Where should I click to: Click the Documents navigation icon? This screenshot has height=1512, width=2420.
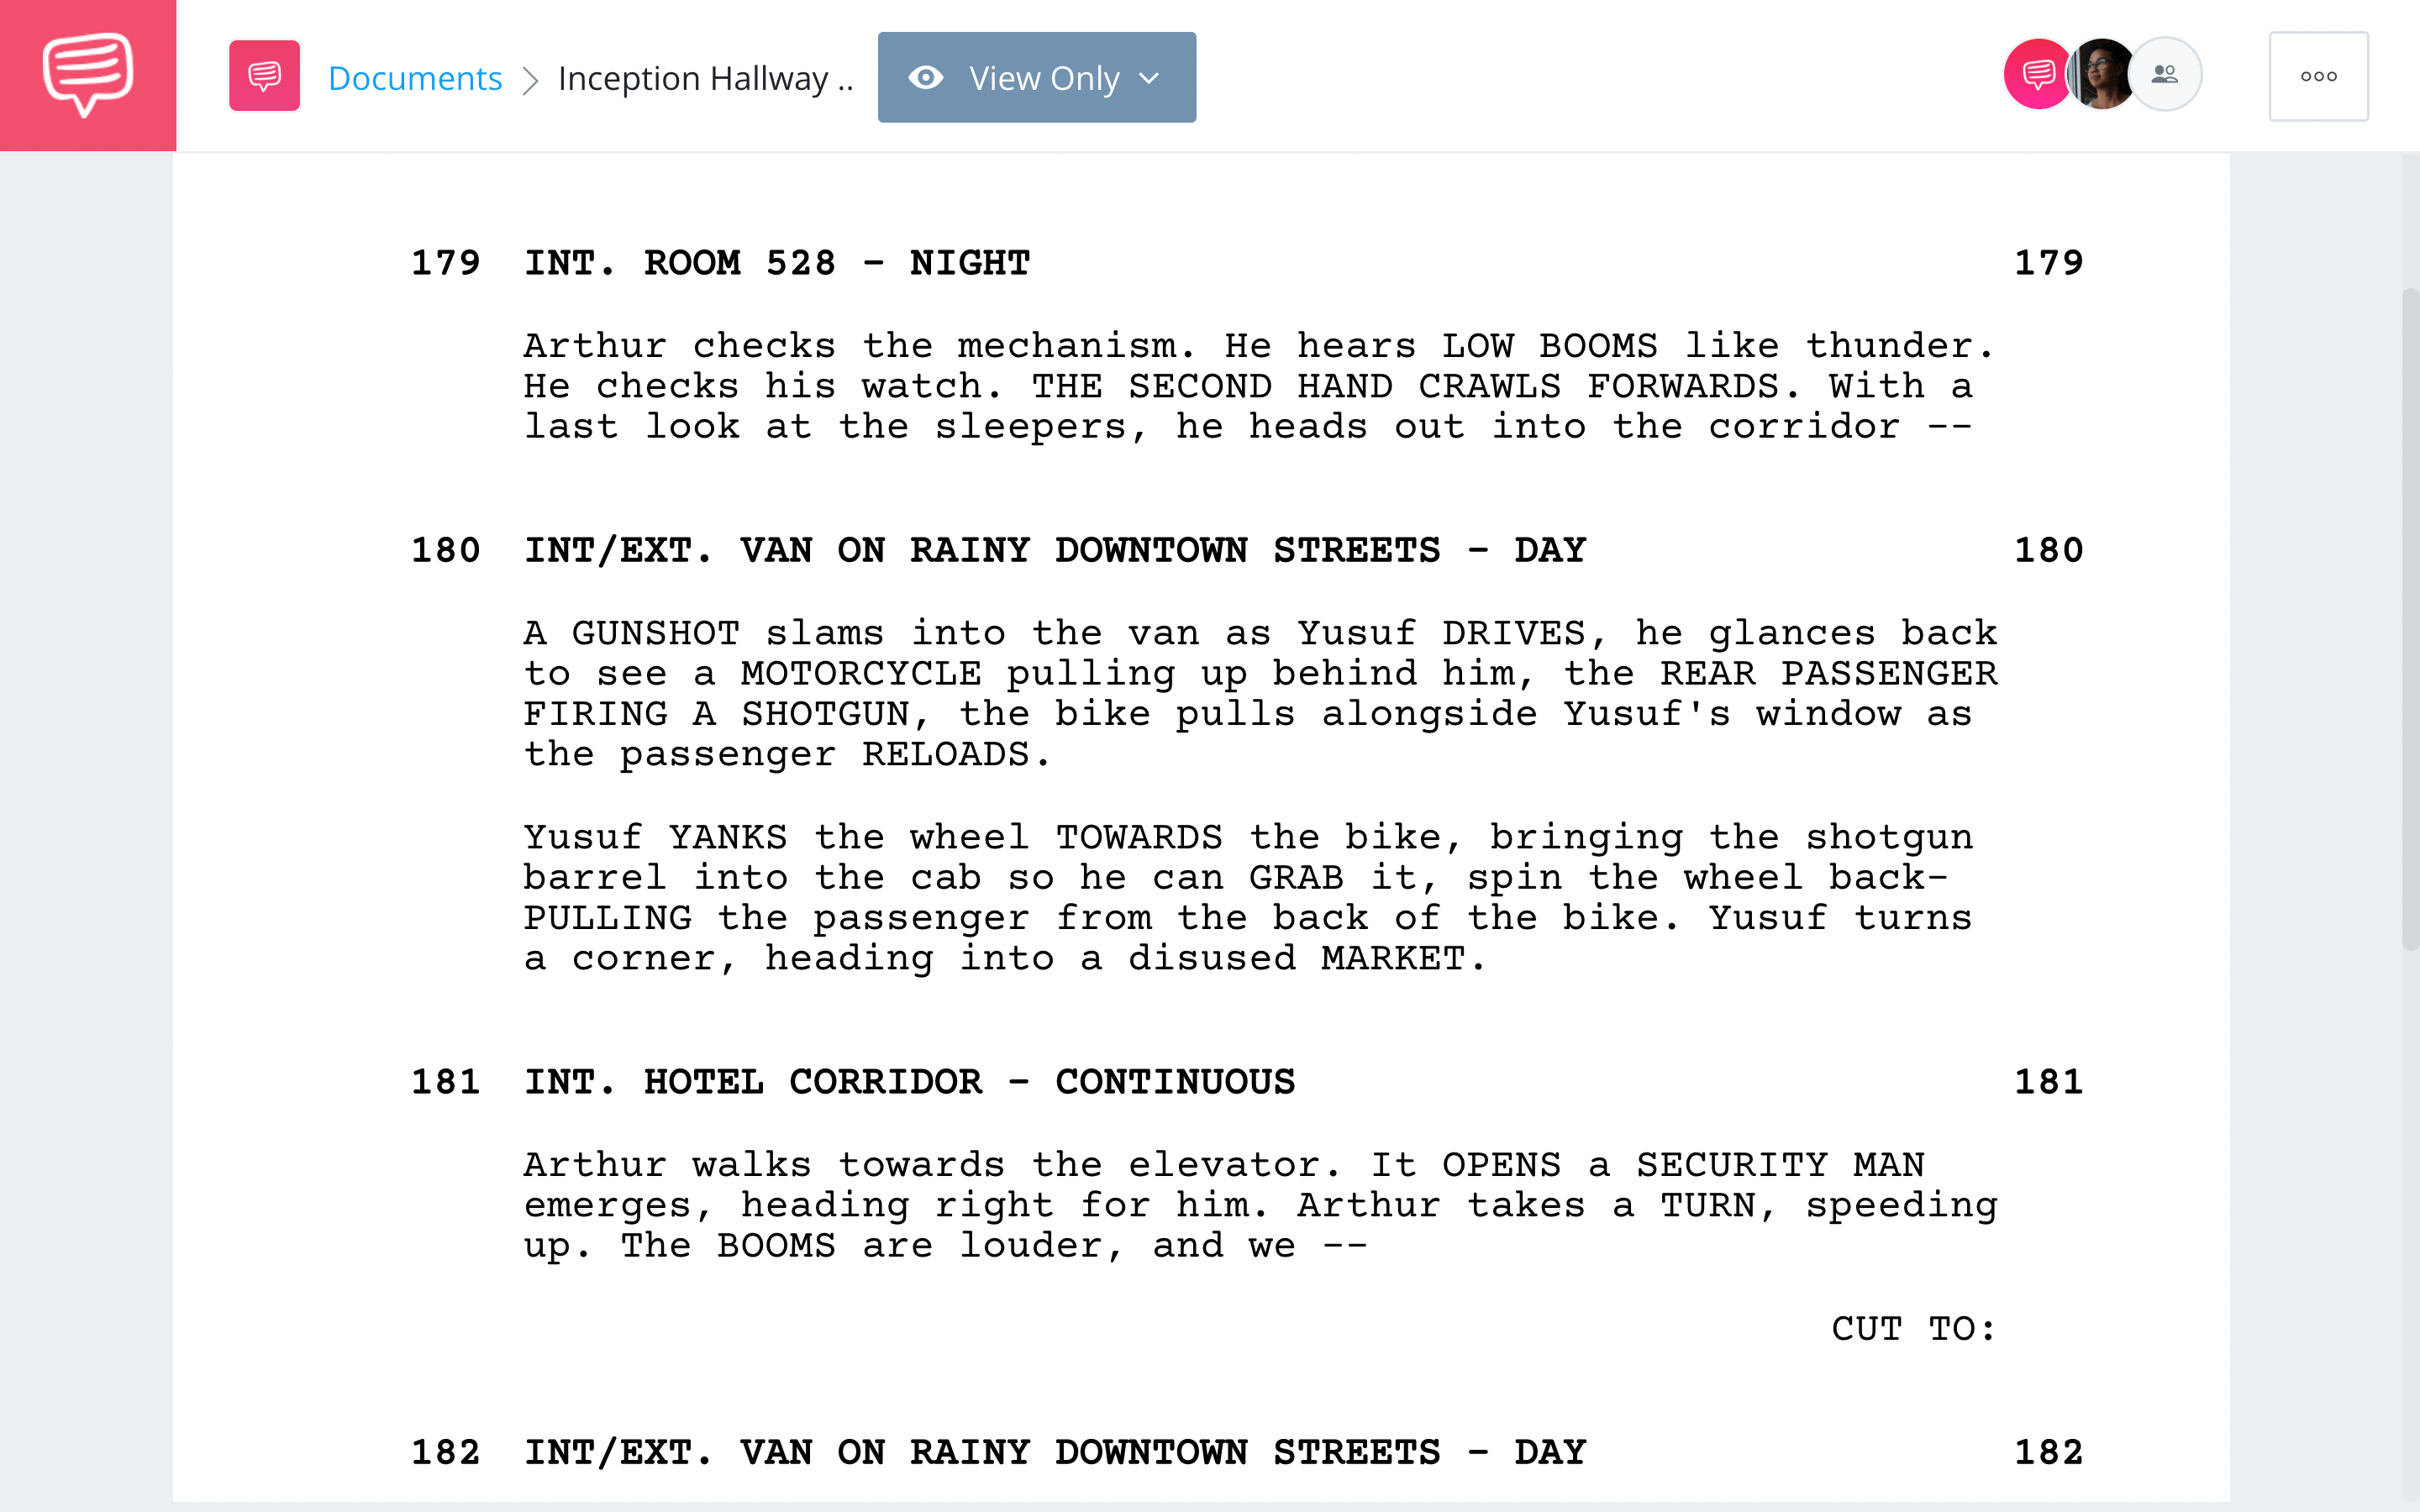[x=263, y=76]
